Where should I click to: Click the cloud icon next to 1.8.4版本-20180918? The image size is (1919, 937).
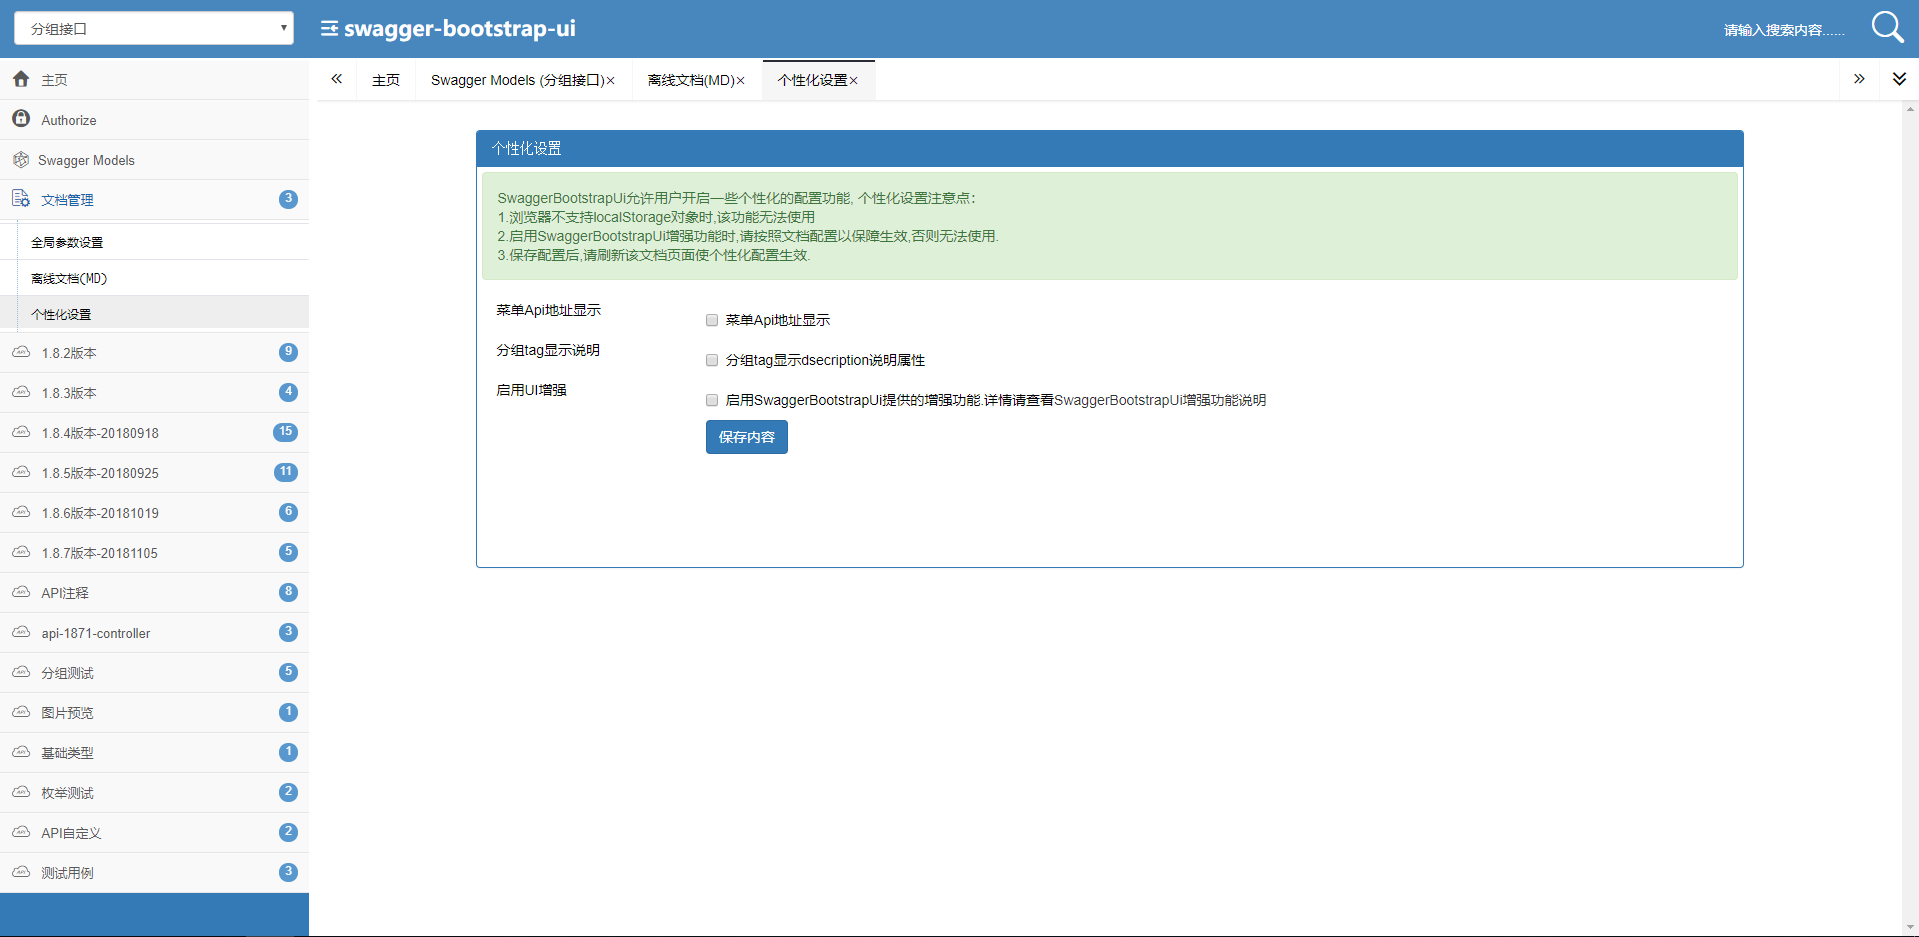click(x=21, y=432)
